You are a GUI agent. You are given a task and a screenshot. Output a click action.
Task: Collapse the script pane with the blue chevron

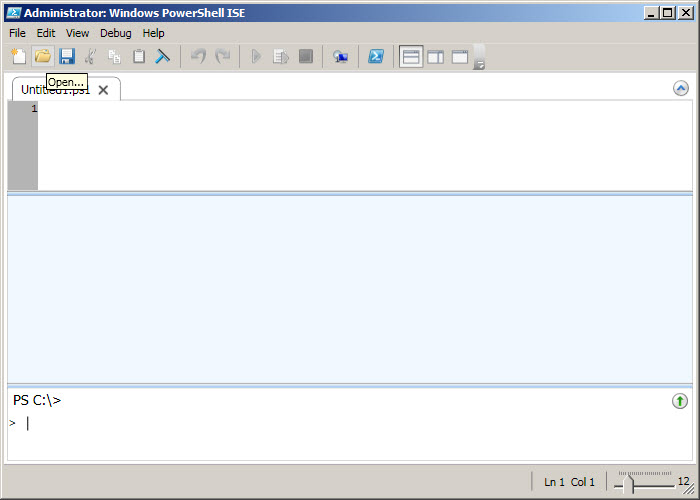[680, 88]
